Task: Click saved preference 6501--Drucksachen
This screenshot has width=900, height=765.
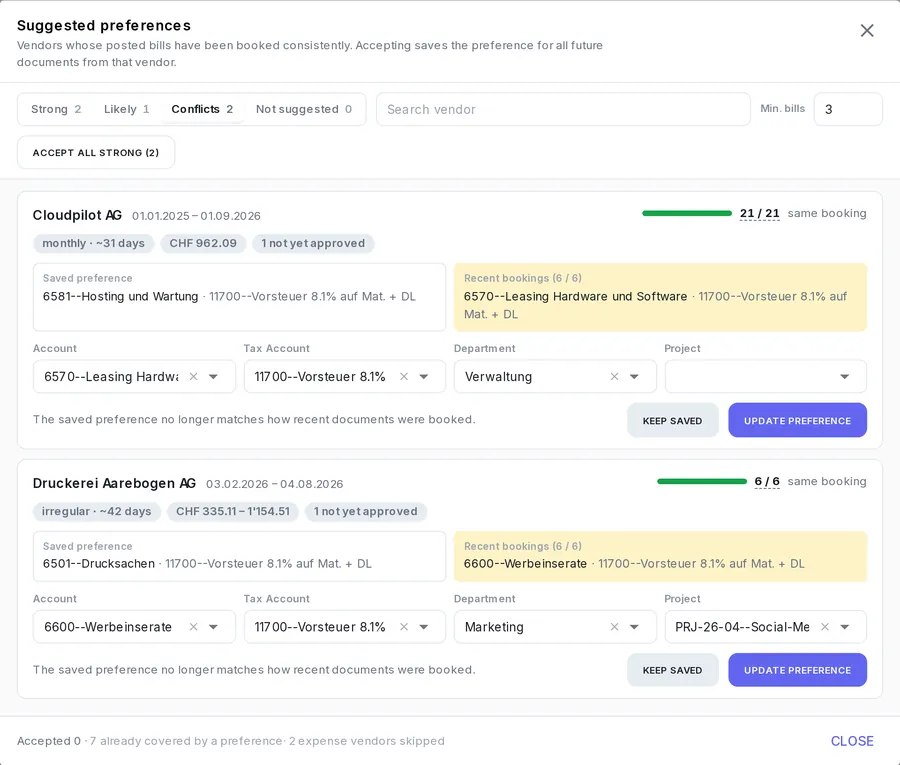Action: [x=239, y=556]
